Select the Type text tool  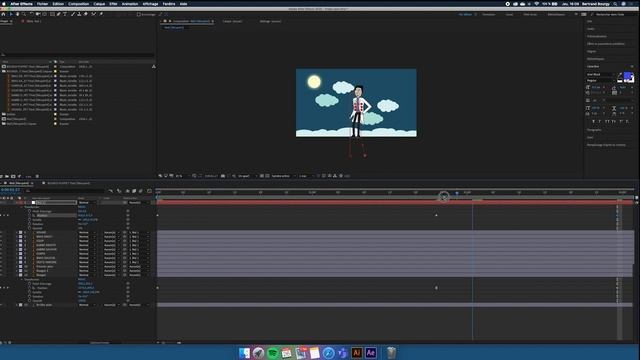(x=65, y=14)
